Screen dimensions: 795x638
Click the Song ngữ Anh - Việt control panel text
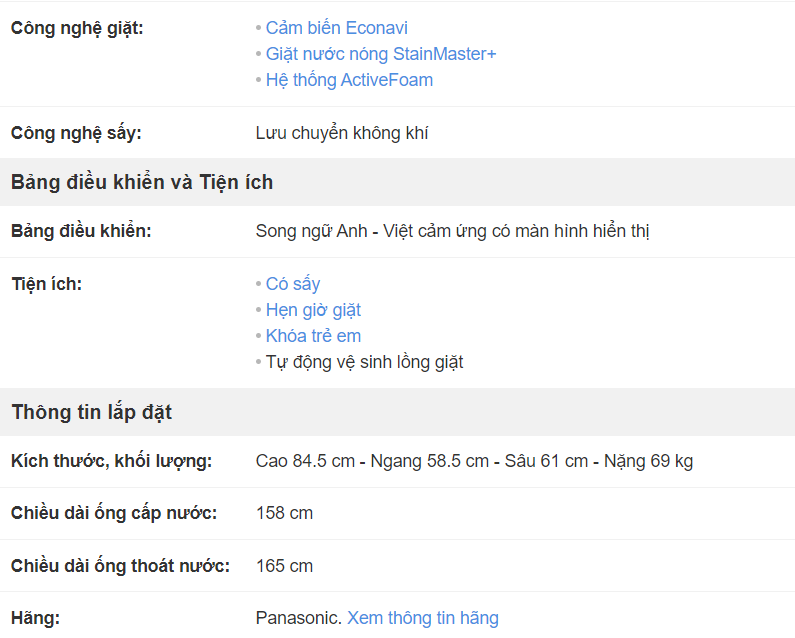tap(452, 231)
